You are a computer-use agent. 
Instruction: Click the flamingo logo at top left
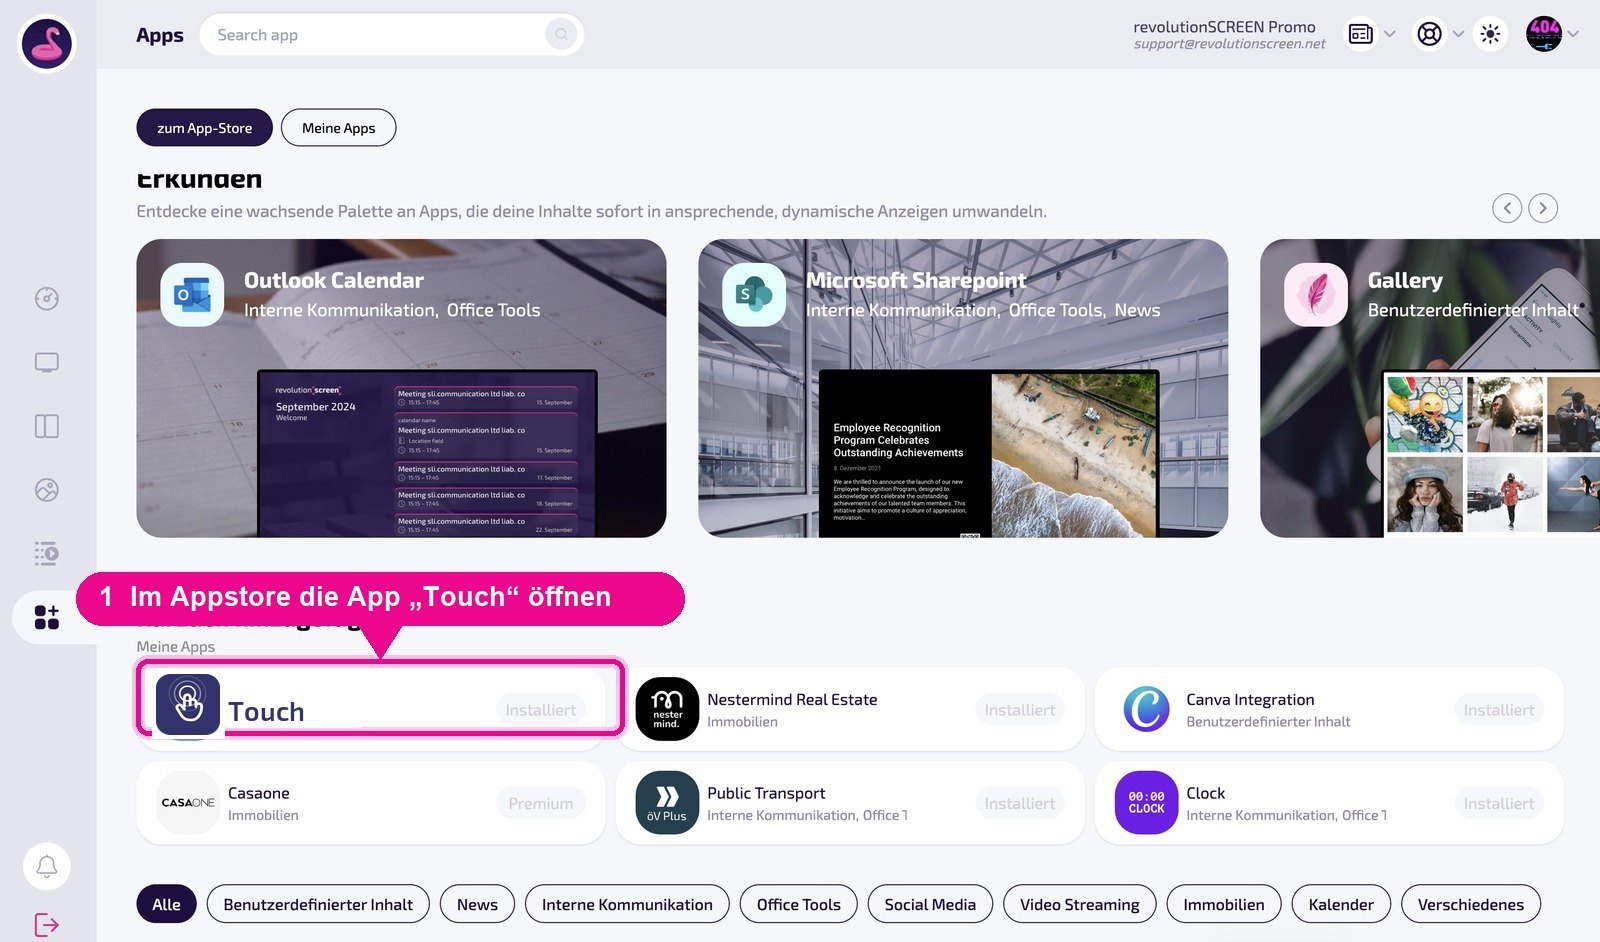(x=47, y=44)
